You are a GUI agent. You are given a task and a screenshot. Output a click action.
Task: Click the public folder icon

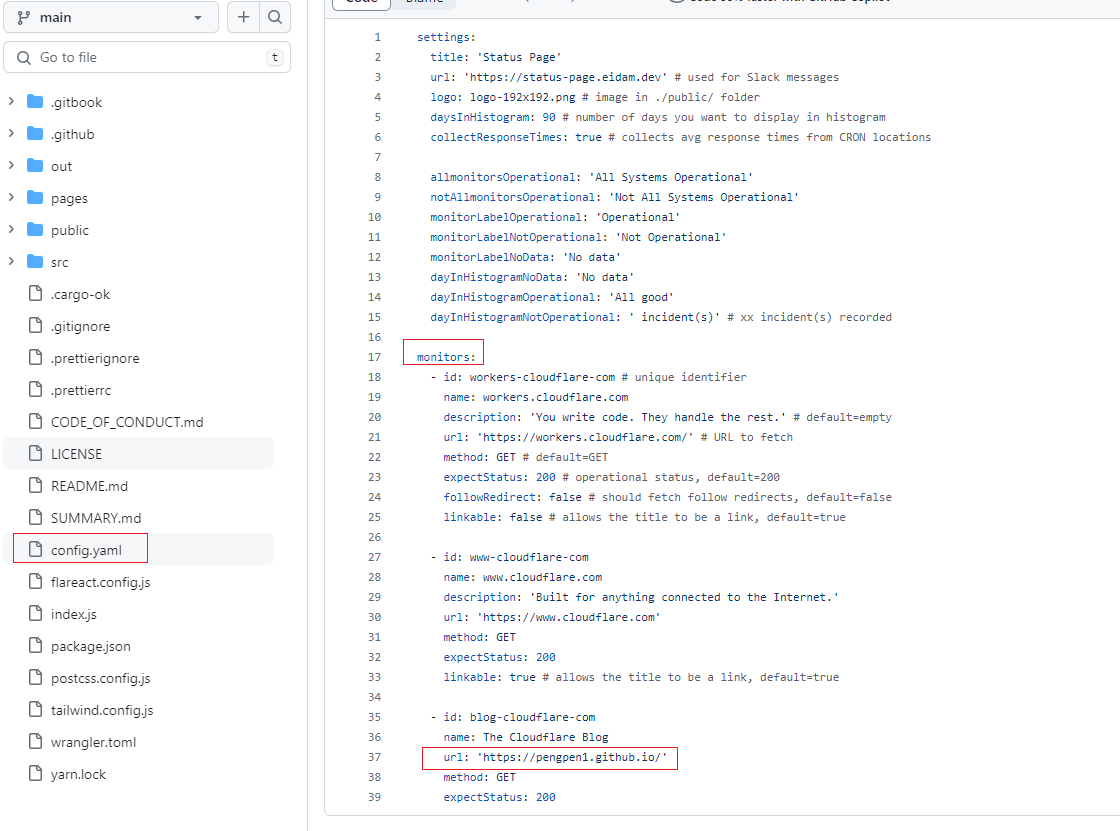tap(35, 229)
